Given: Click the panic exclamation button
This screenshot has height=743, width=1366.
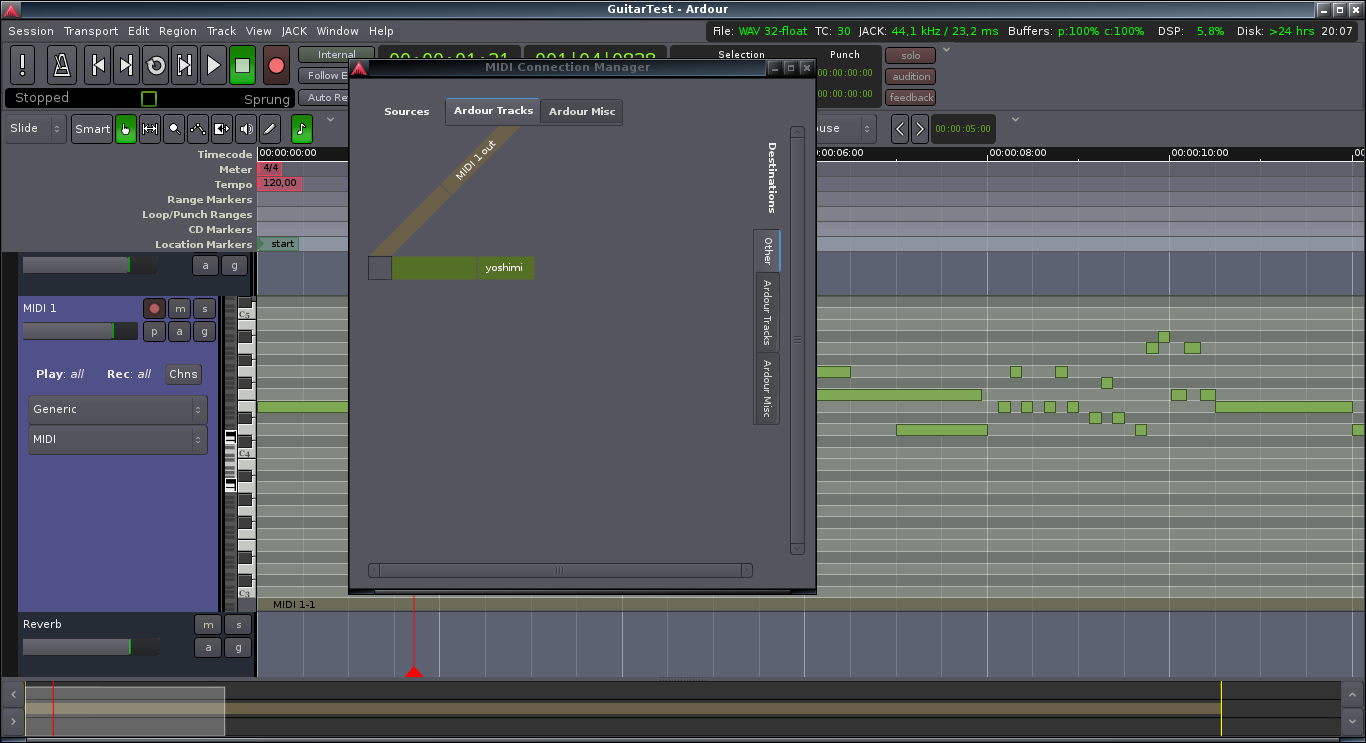Looking at the screenshot, I should coord(22,66).
